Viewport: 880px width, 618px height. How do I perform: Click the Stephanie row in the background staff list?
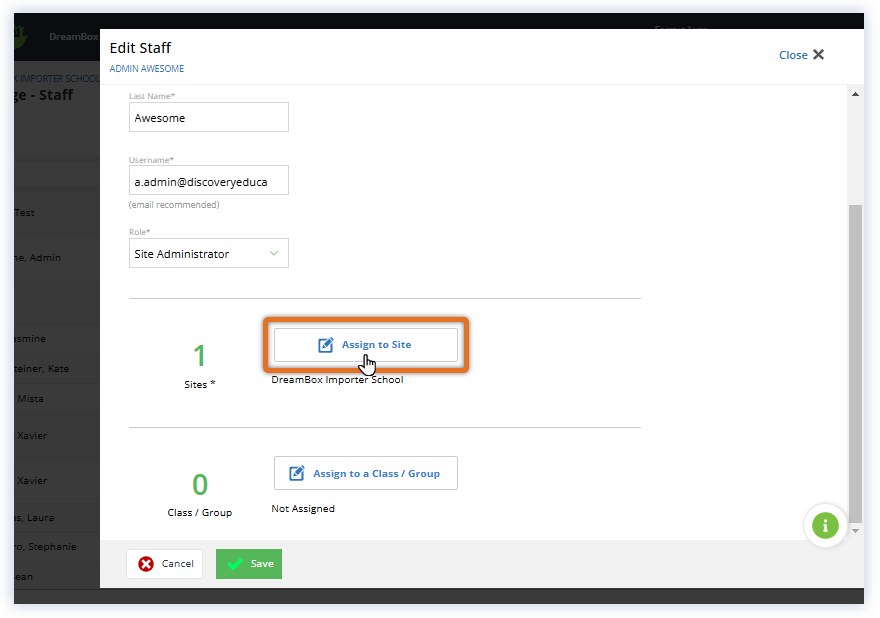tap(57, 547)
